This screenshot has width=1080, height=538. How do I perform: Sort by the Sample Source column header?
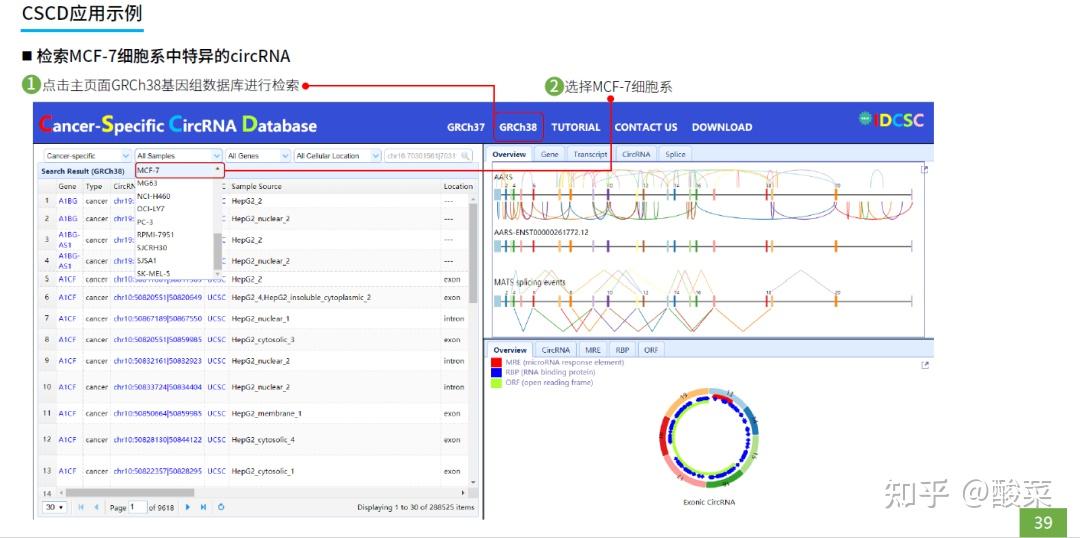click(256, 186)
